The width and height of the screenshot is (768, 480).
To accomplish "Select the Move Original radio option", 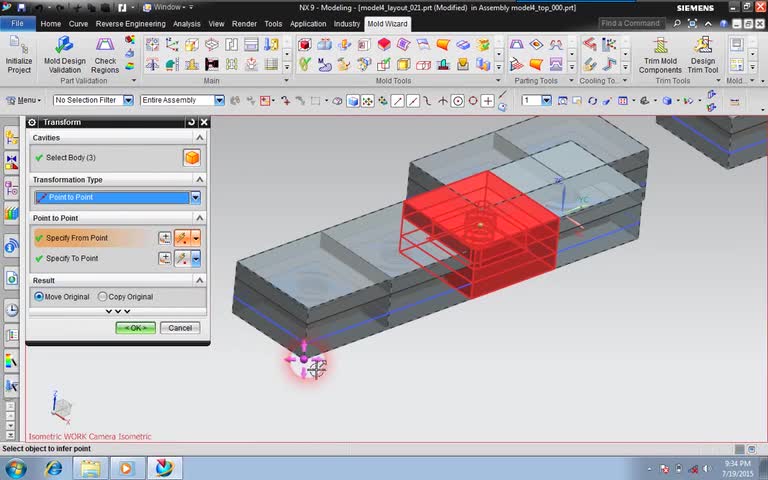I will (40, 297).
